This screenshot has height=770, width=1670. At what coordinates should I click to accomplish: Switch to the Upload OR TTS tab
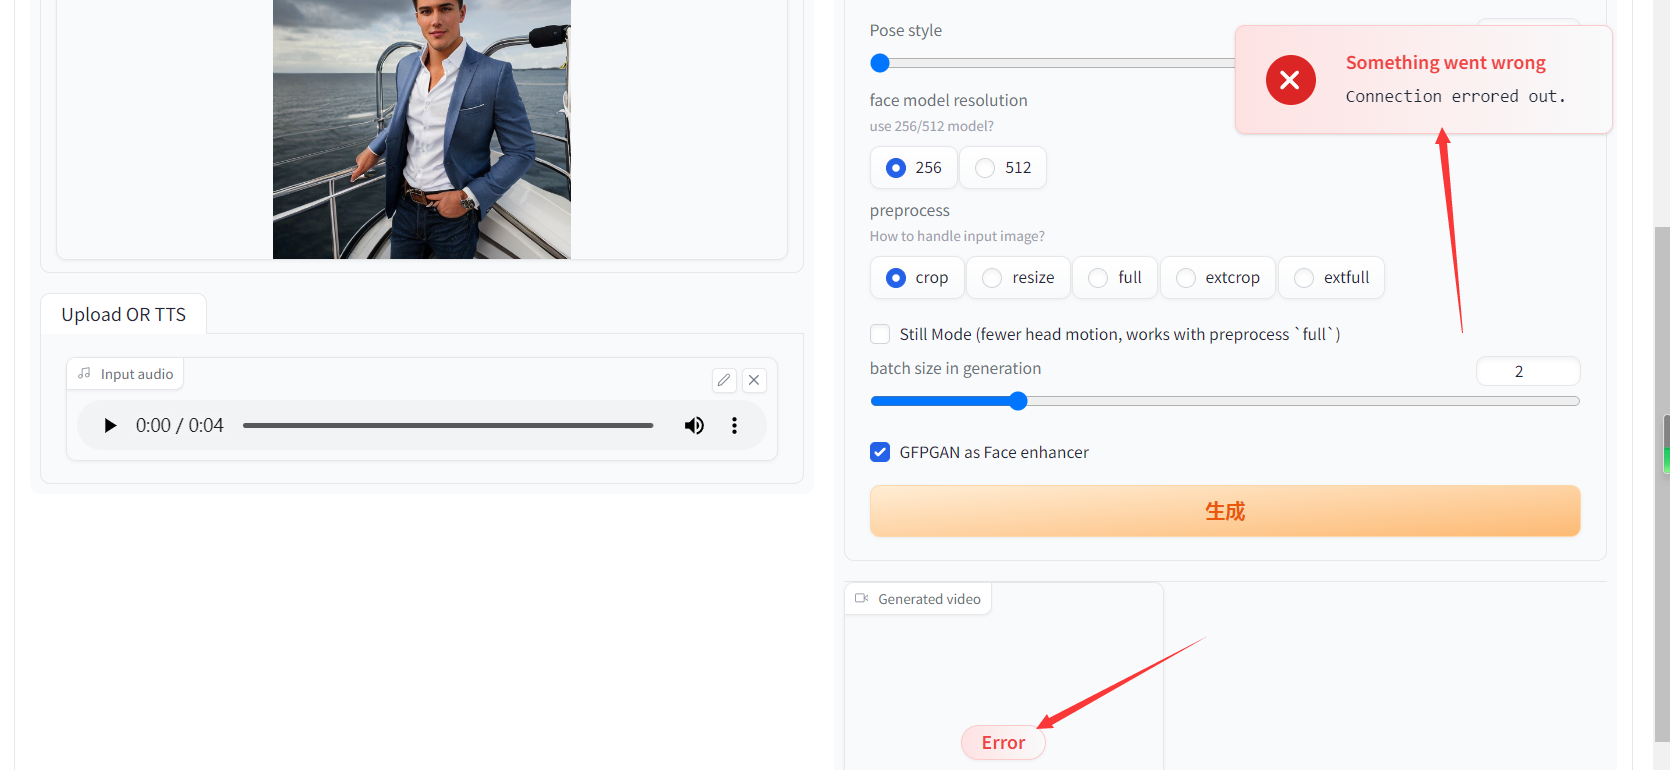coord(124,315)
